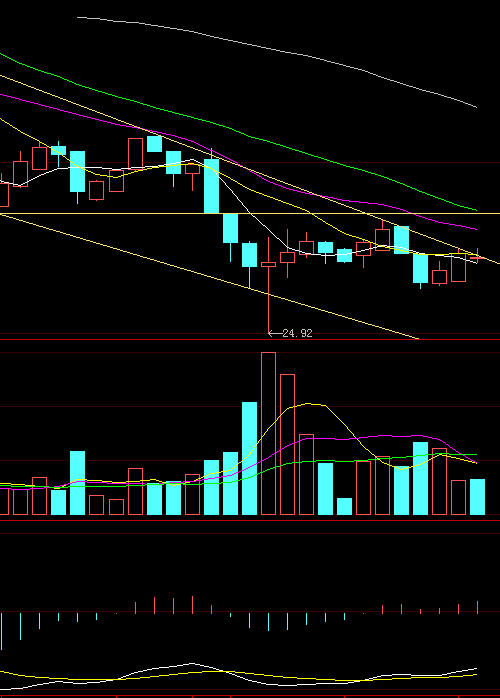Select the tallest red MACD histogram bar

(x=192, y=605)
